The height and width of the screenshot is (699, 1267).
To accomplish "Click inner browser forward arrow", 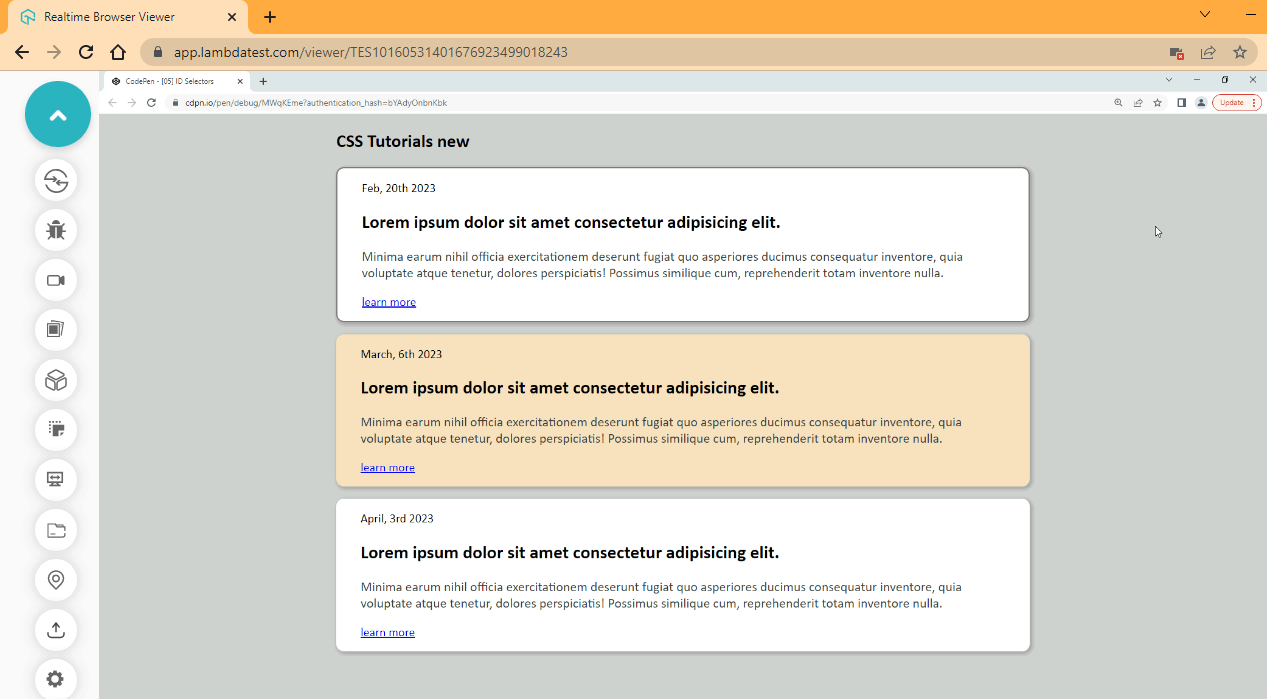I will (131, 102).
